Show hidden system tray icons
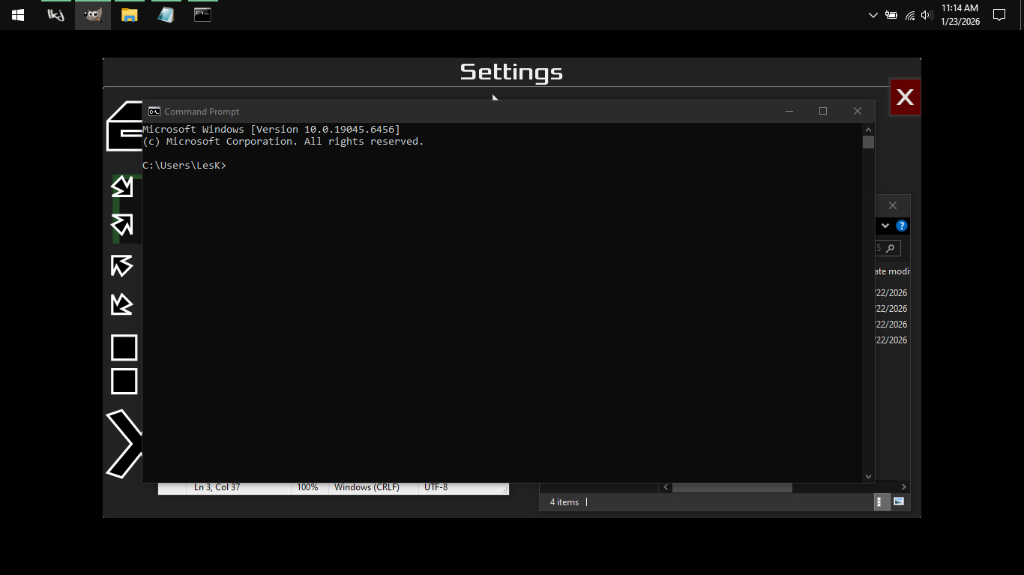The image size is (1024, 575). coord(873,15)
